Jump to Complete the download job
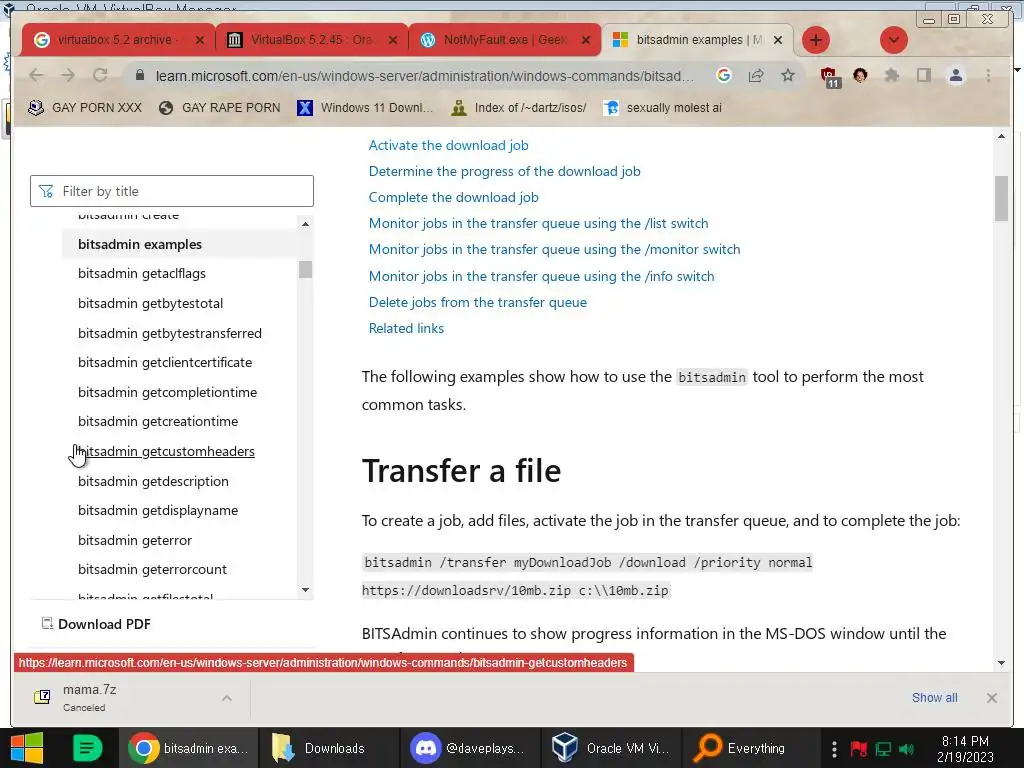Screen dimensions: 1024x768 click(453, 197)
